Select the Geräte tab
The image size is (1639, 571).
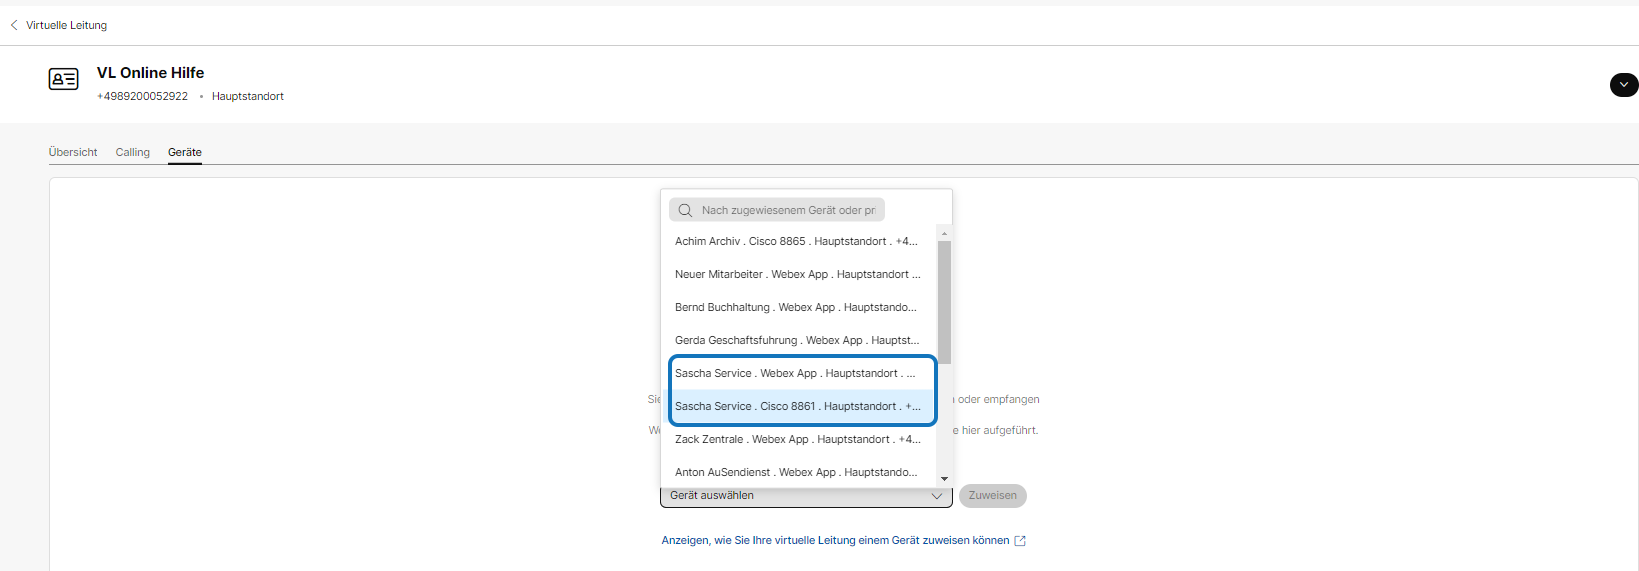coord(185,152)
